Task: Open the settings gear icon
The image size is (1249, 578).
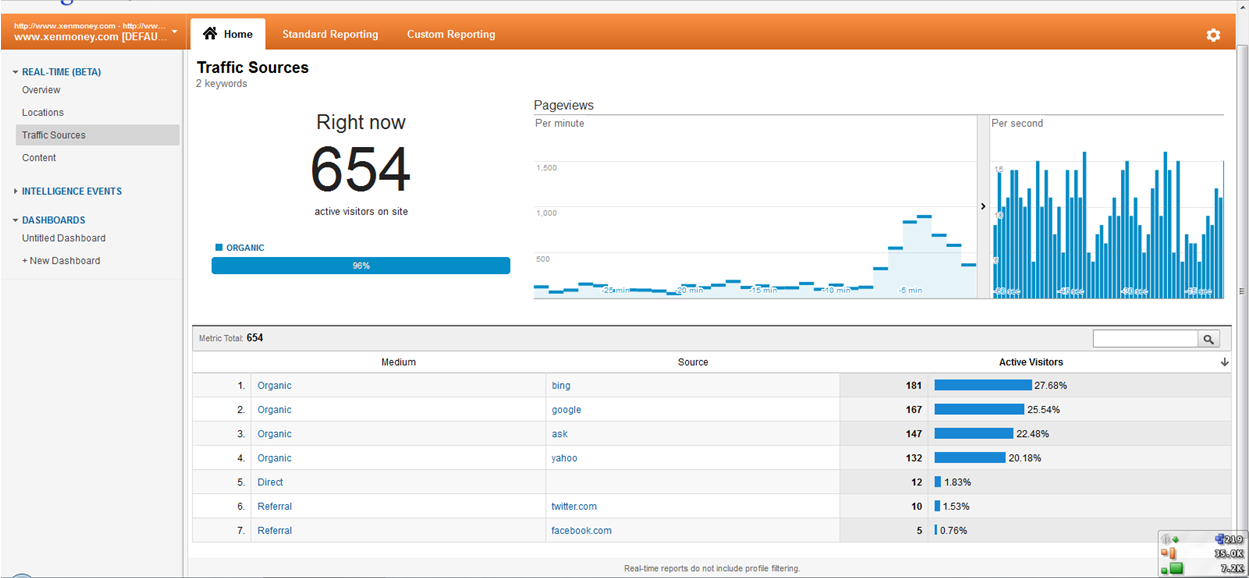Action: 1213,35
